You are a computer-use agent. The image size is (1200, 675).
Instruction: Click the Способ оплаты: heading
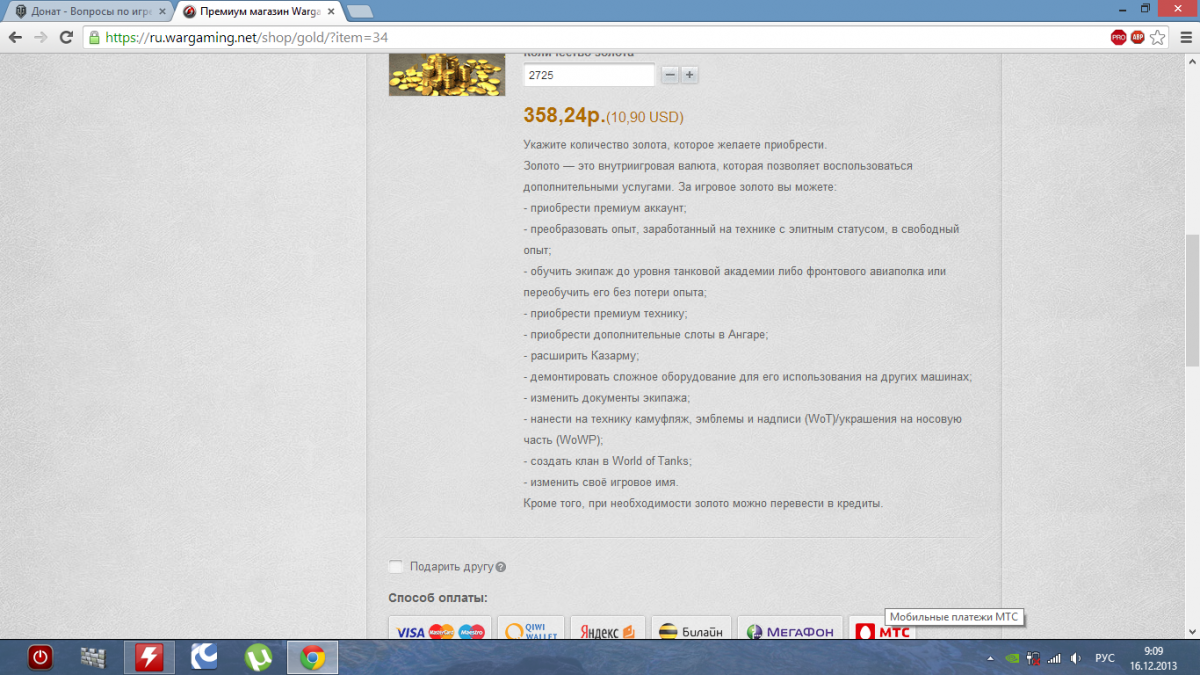(438, 598)
